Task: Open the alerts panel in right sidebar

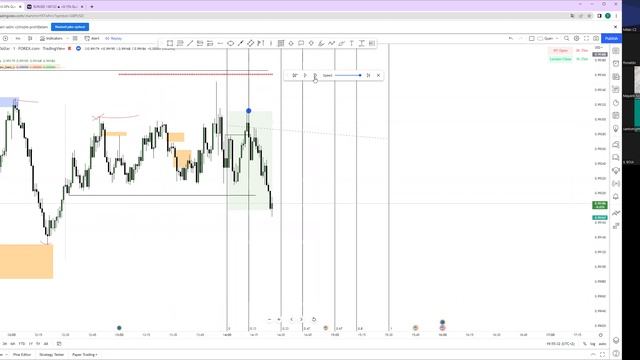Action: 616,64
